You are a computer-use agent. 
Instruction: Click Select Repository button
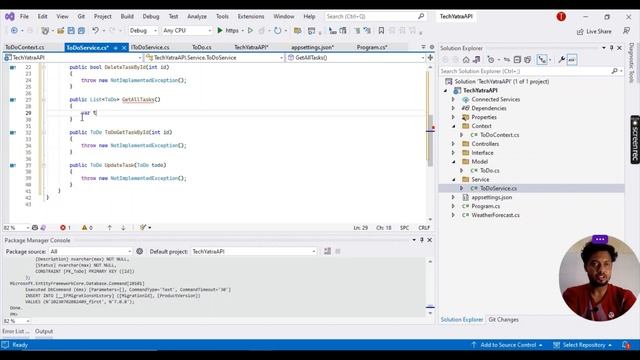pos(583,345)
